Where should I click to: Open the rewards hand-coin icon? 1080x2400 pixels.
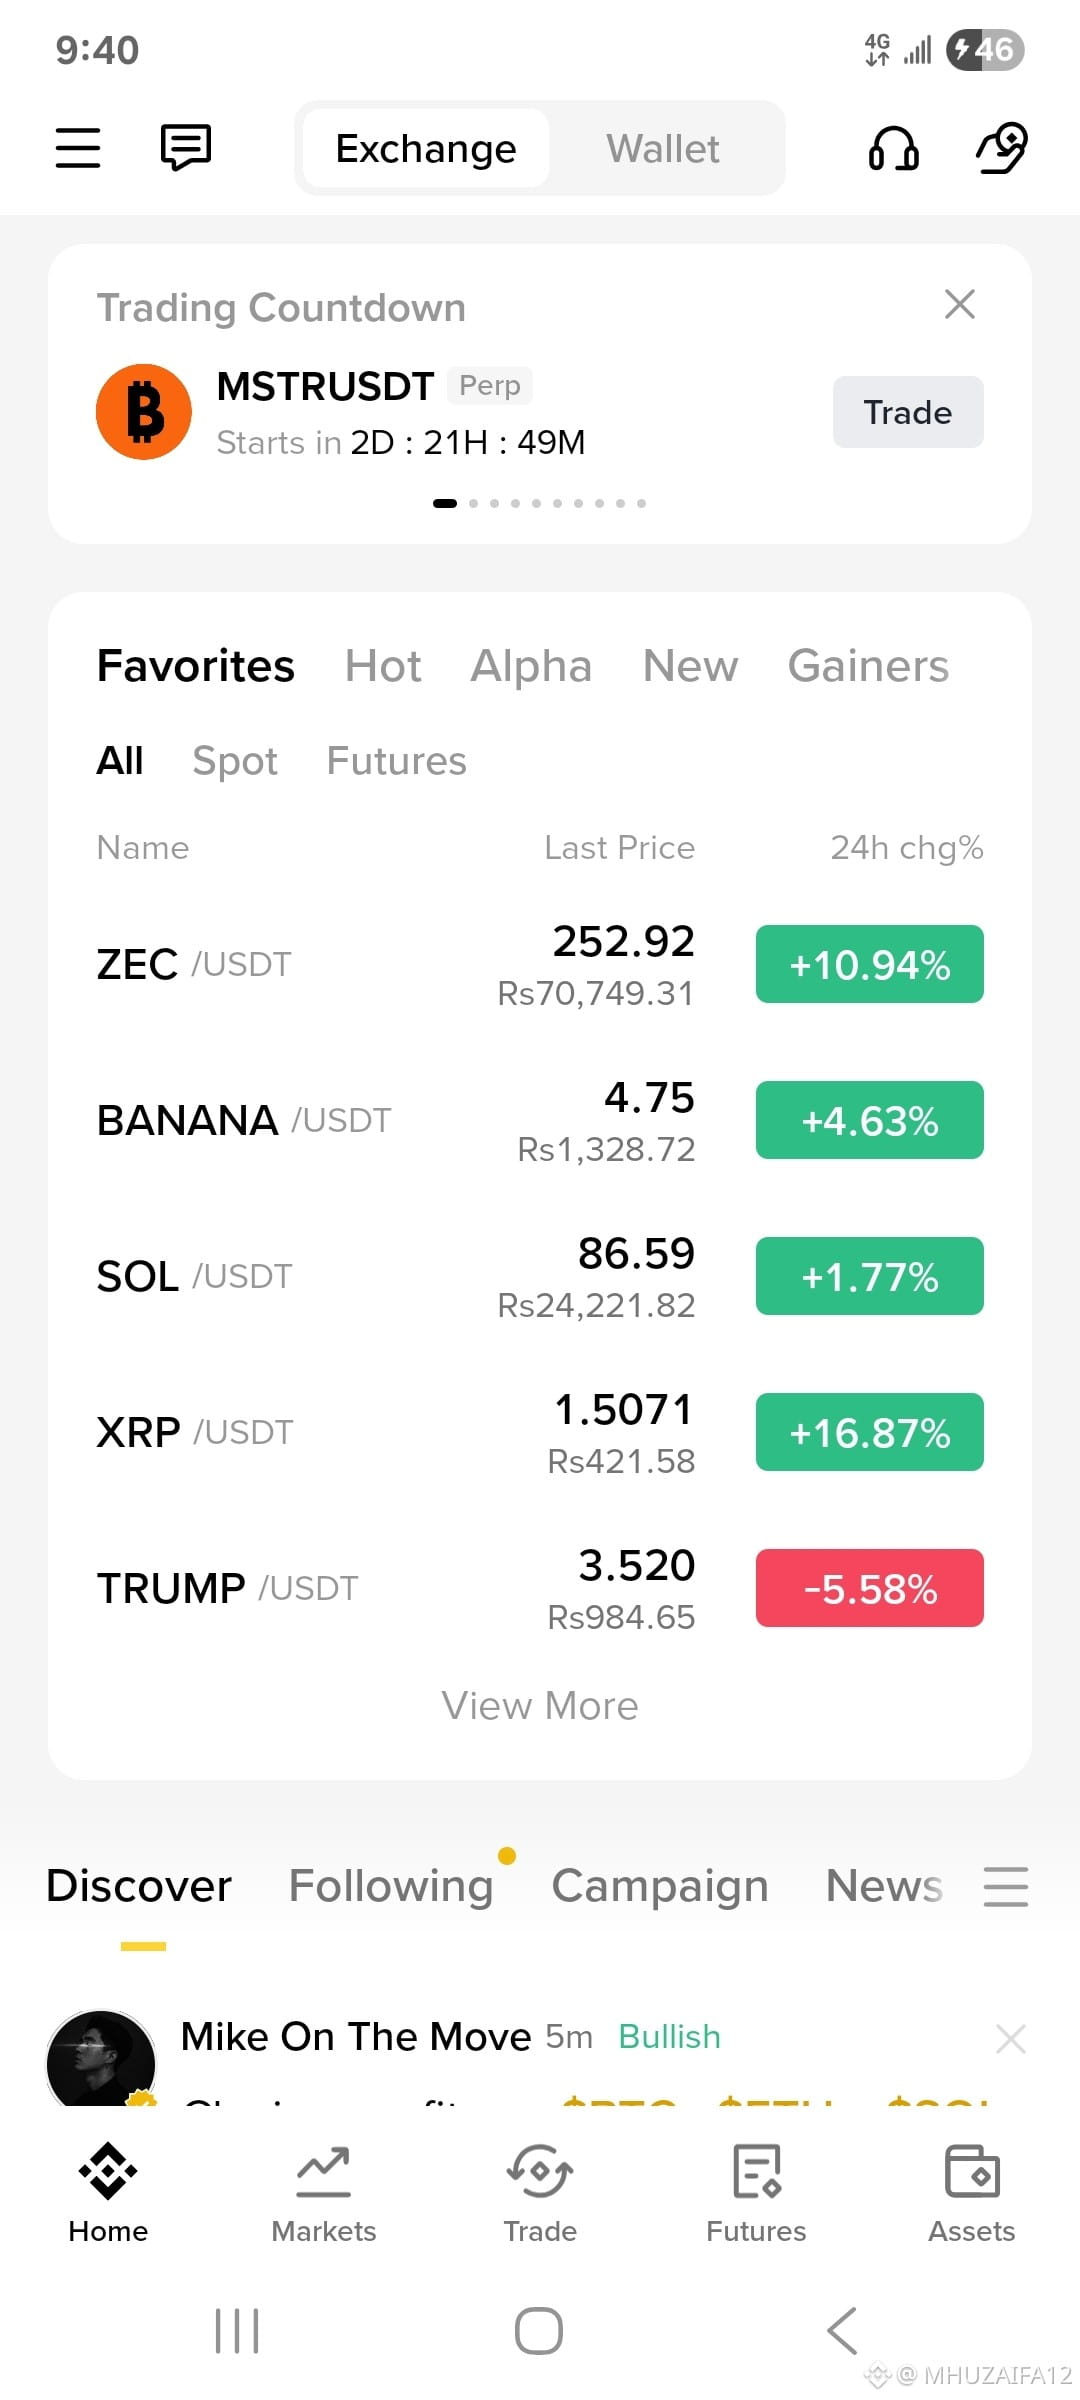pos(1002,148)
